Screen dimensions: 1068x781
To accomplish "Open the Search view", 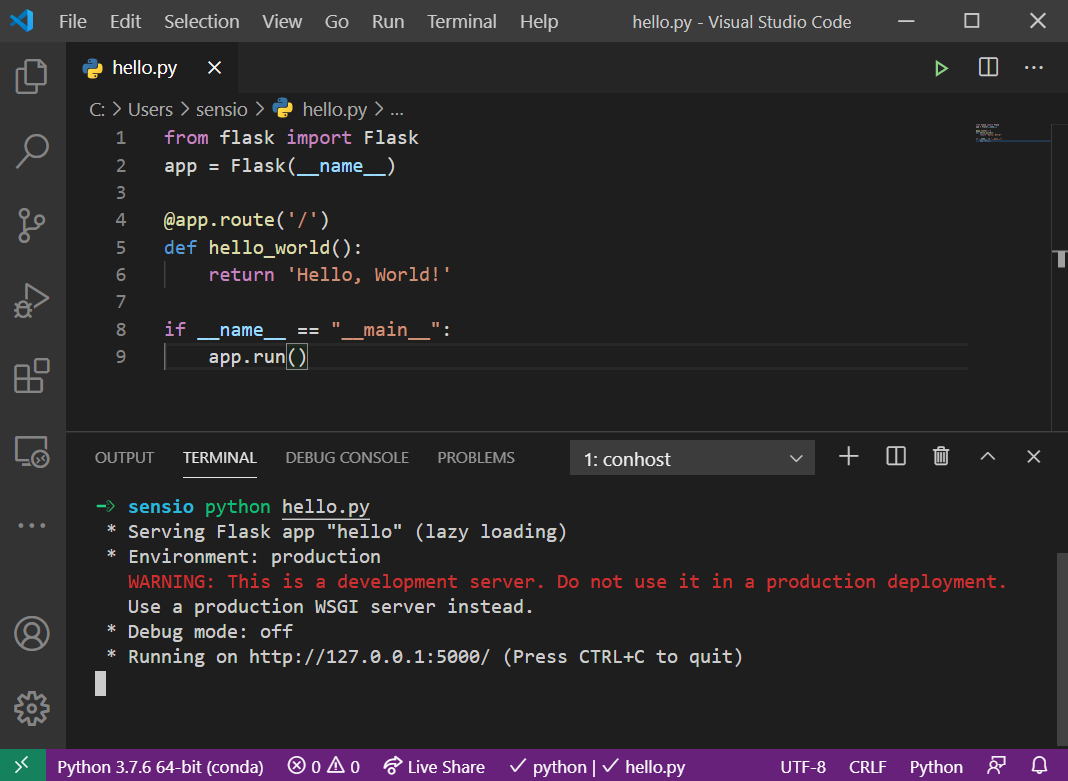I will pos(31,150).
